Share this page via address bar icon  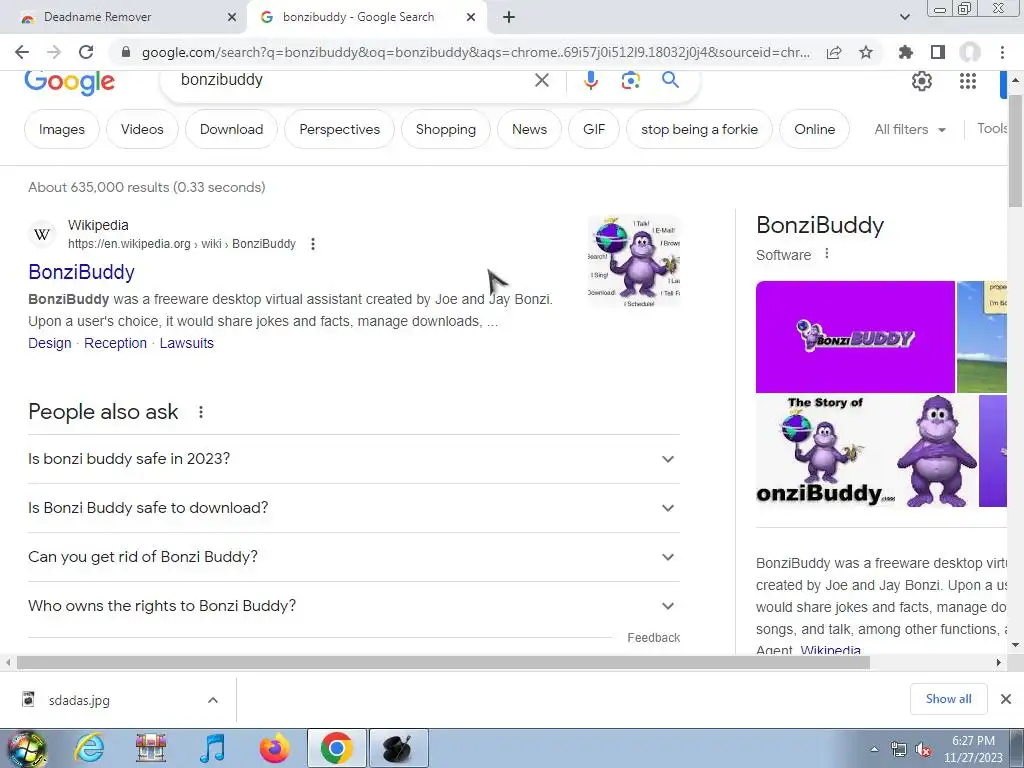coord(834,52)
